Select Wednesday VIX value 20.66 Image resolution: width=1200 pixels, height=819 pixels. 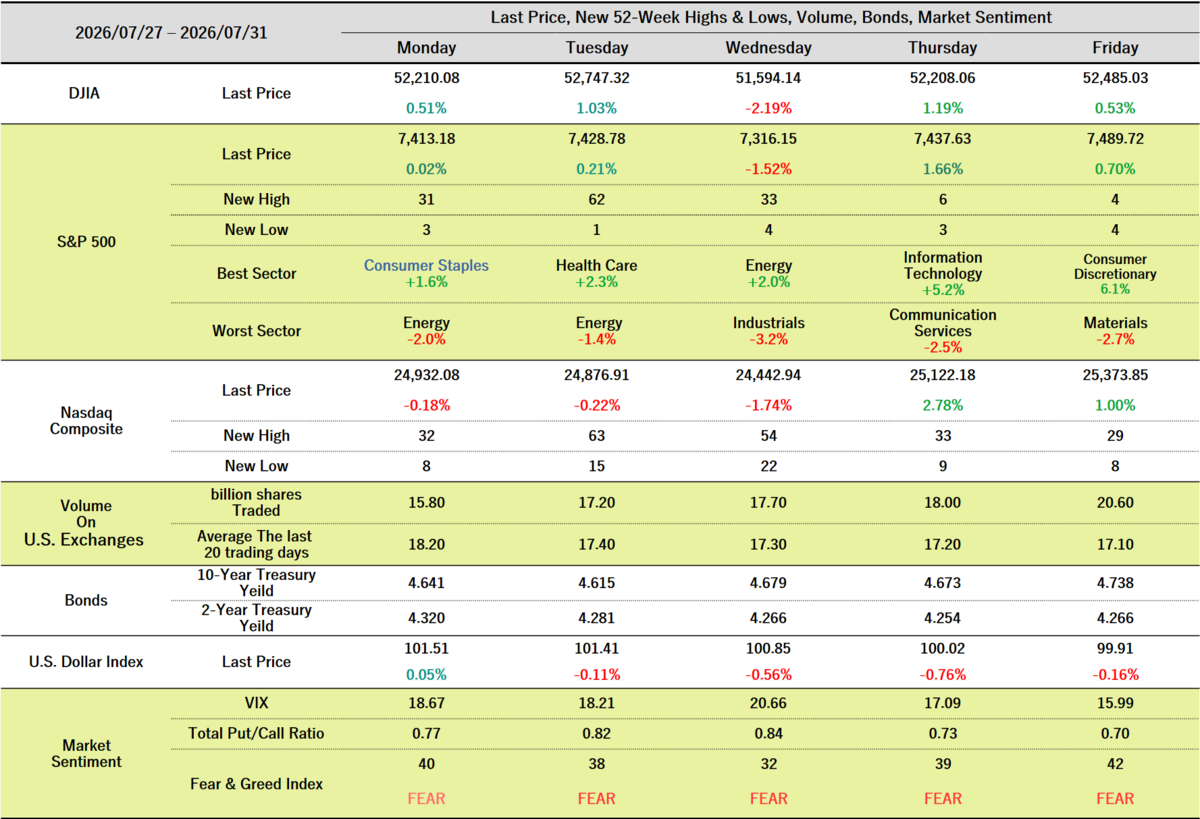(768, 705)
